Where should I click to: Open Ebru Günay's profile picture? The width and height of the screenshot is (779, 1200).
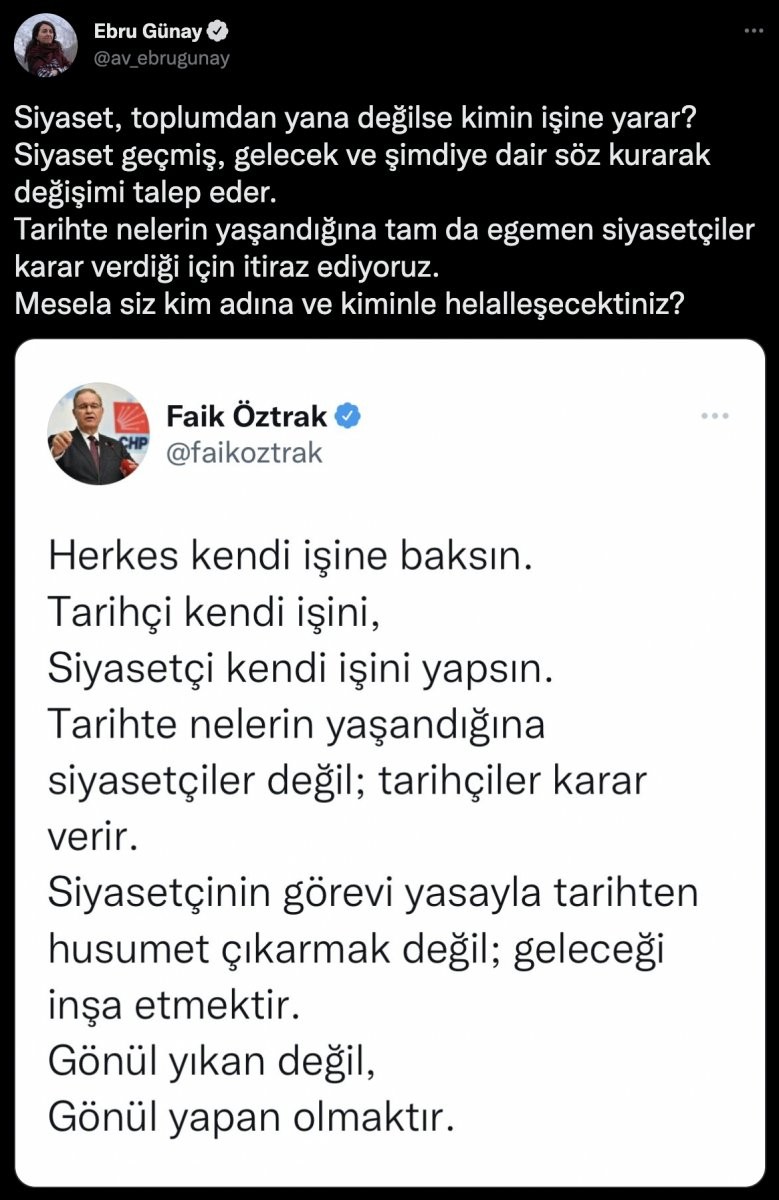46,45
